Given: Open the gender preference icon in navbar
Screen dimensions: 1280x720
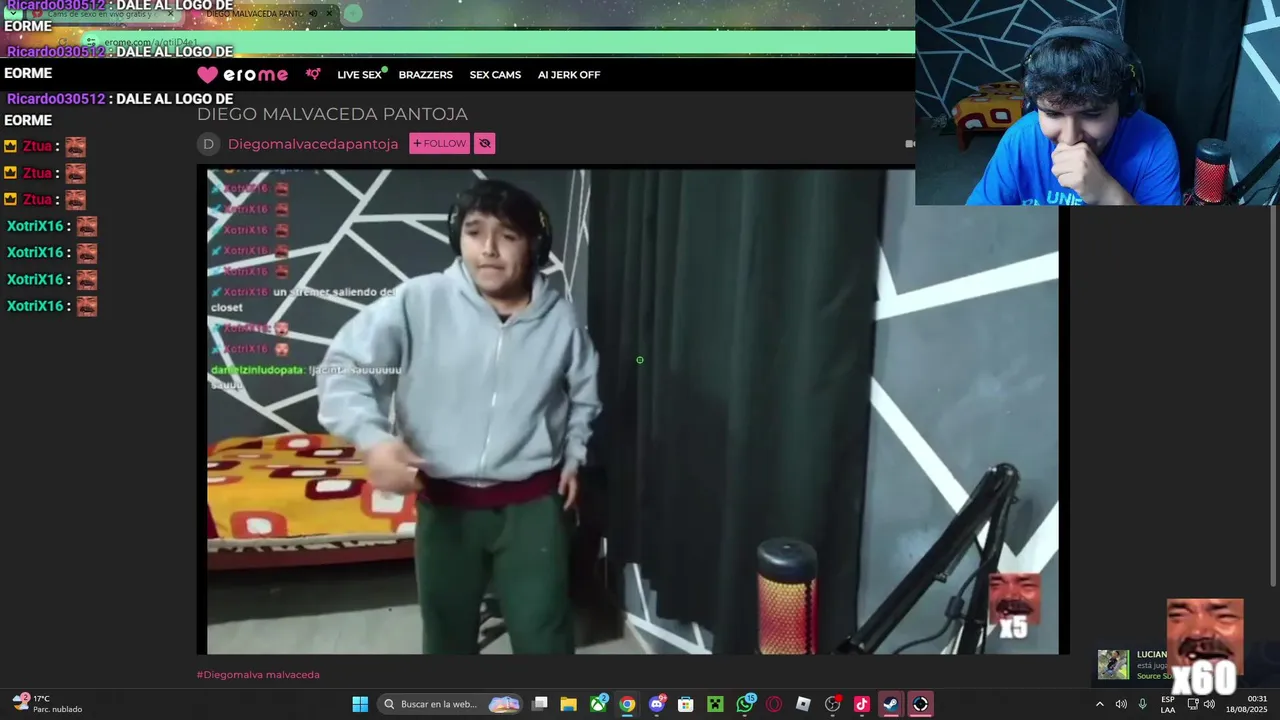Looking at the screenshot, I should coord(313,74).
